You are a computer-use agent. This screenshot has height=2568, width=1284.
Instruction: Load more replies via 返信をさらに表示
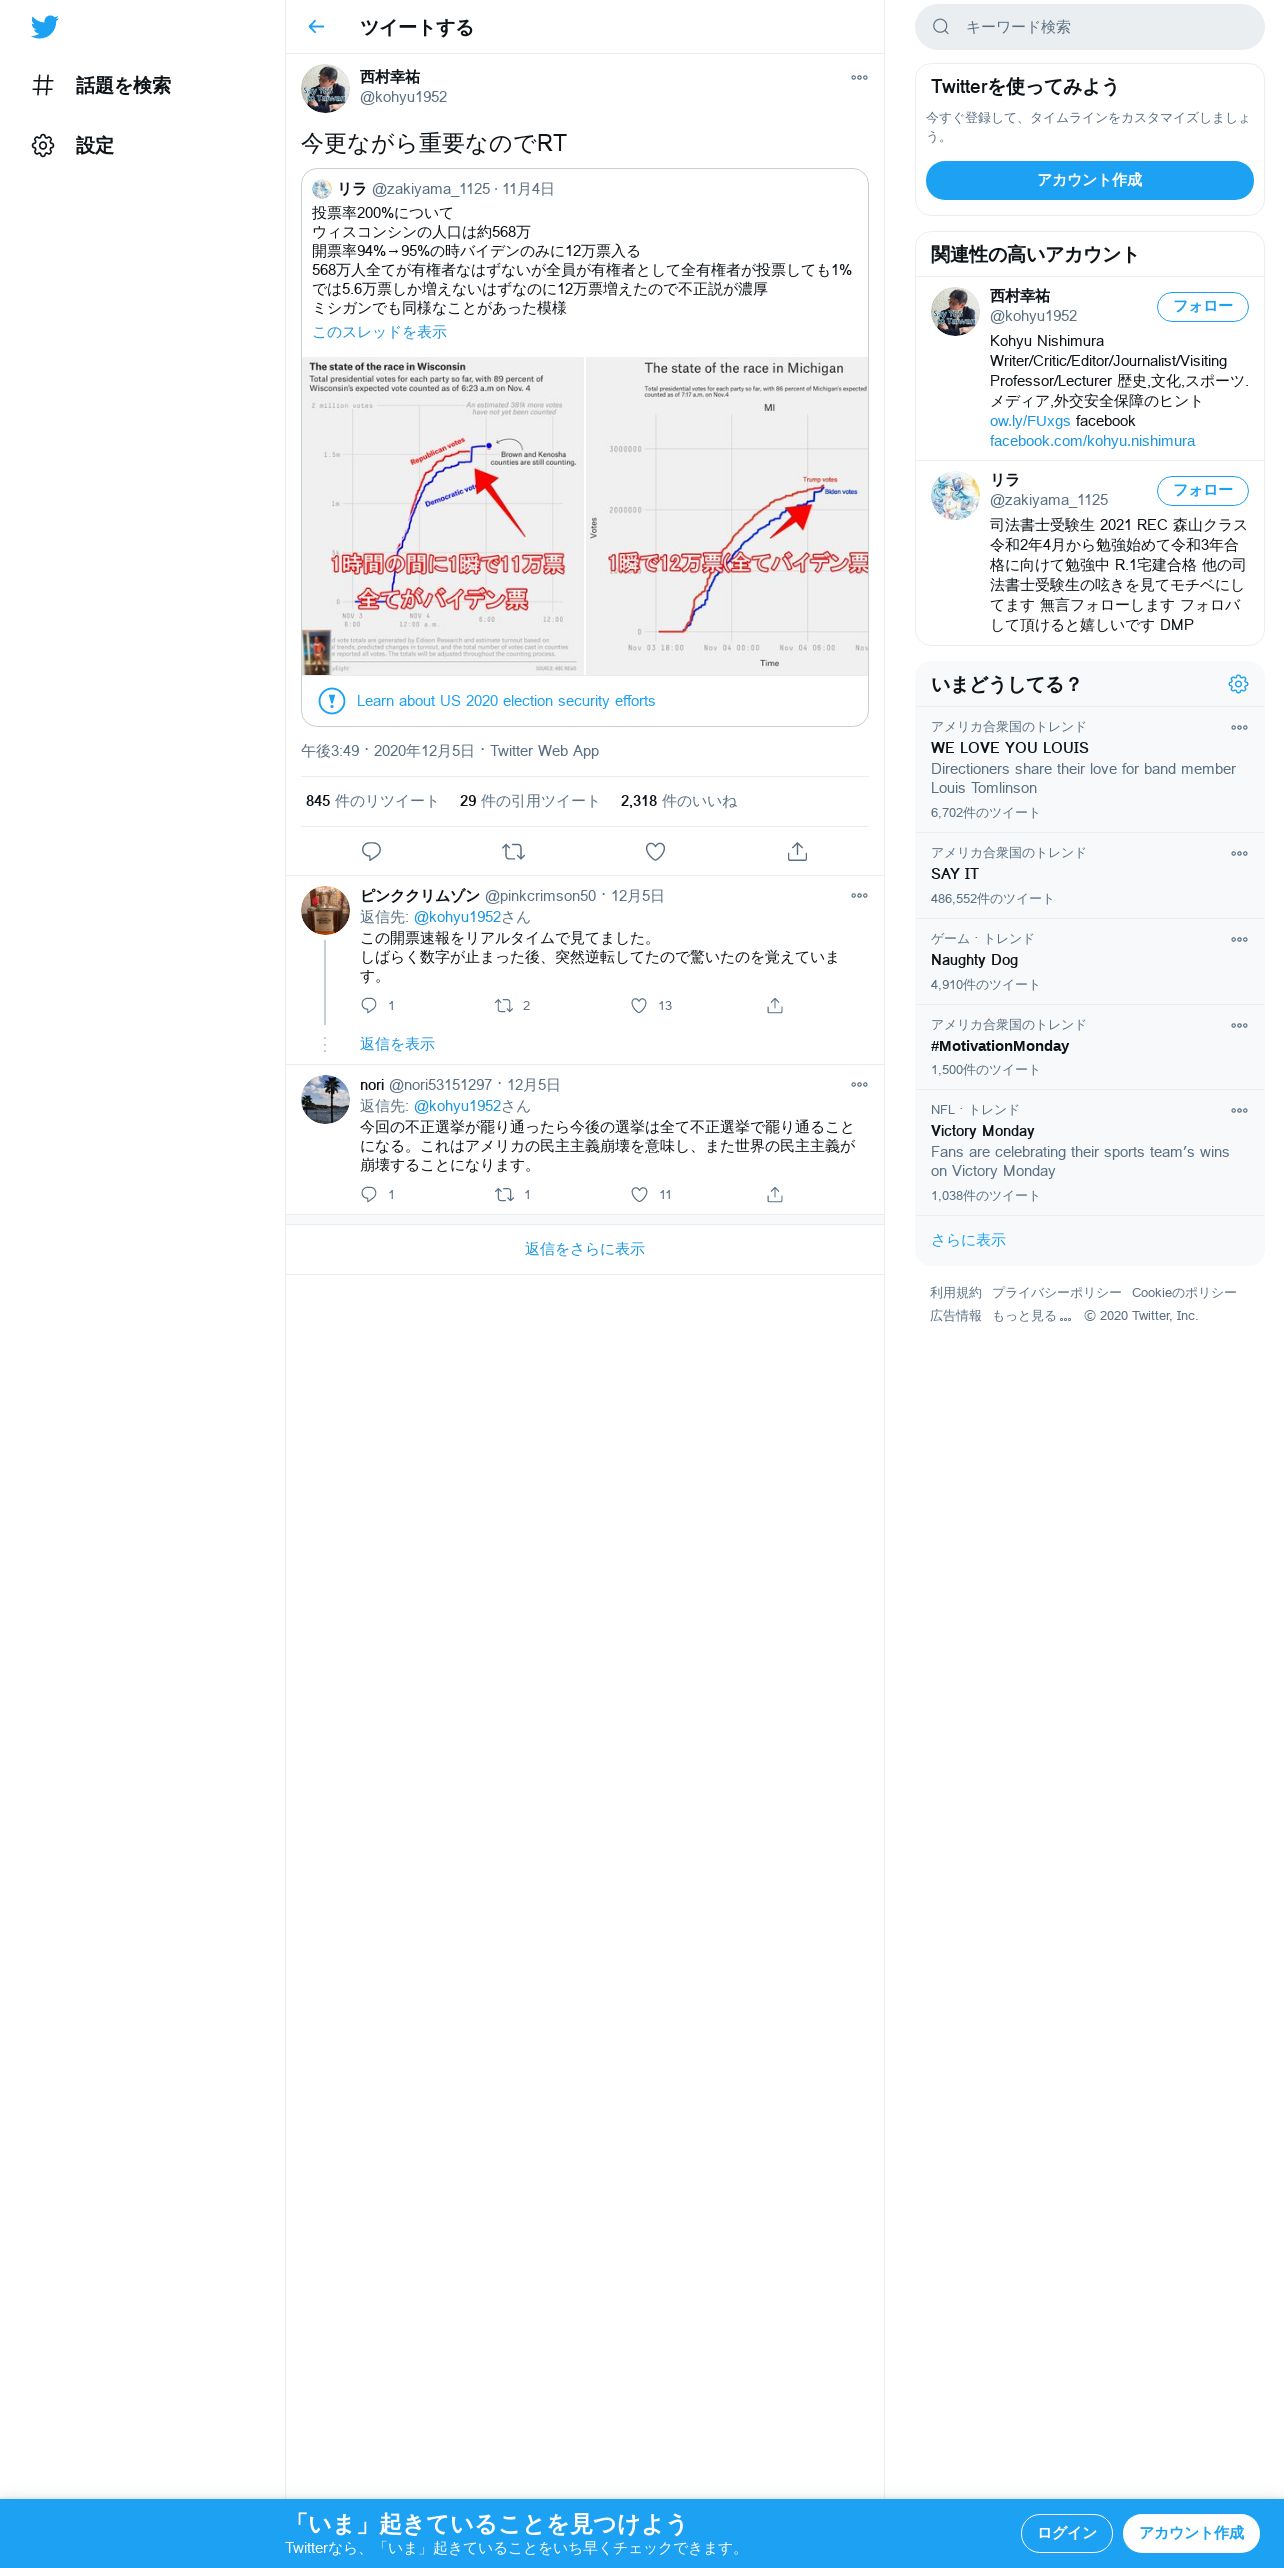pos(585,1249)
